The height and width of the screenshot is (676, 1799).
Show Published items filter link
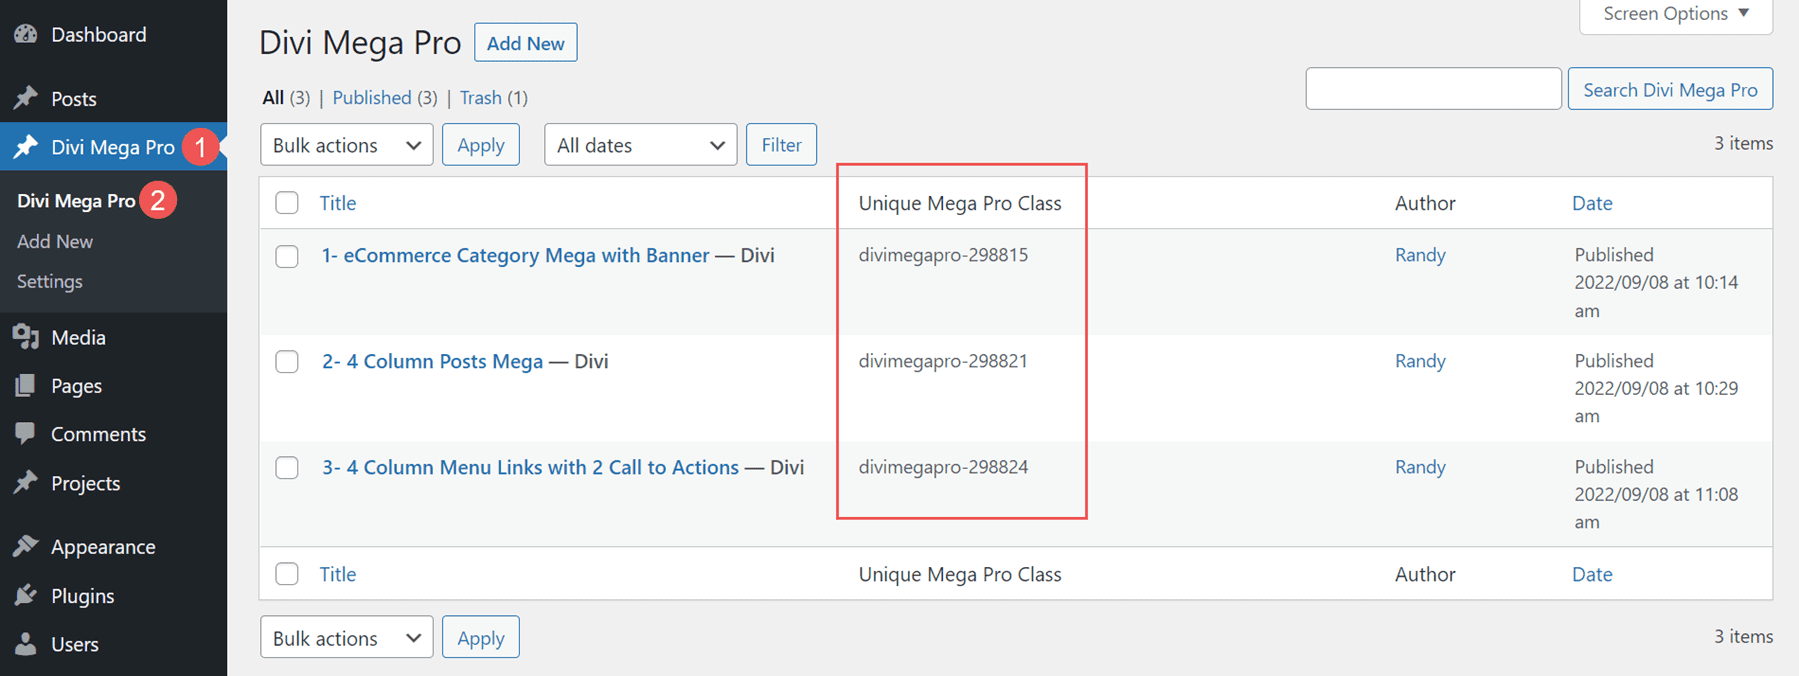[372, 97]
